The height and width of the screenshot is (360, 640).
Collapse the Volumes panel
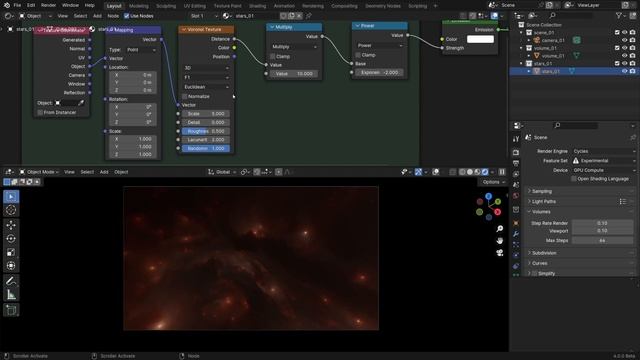coord(580,212)
